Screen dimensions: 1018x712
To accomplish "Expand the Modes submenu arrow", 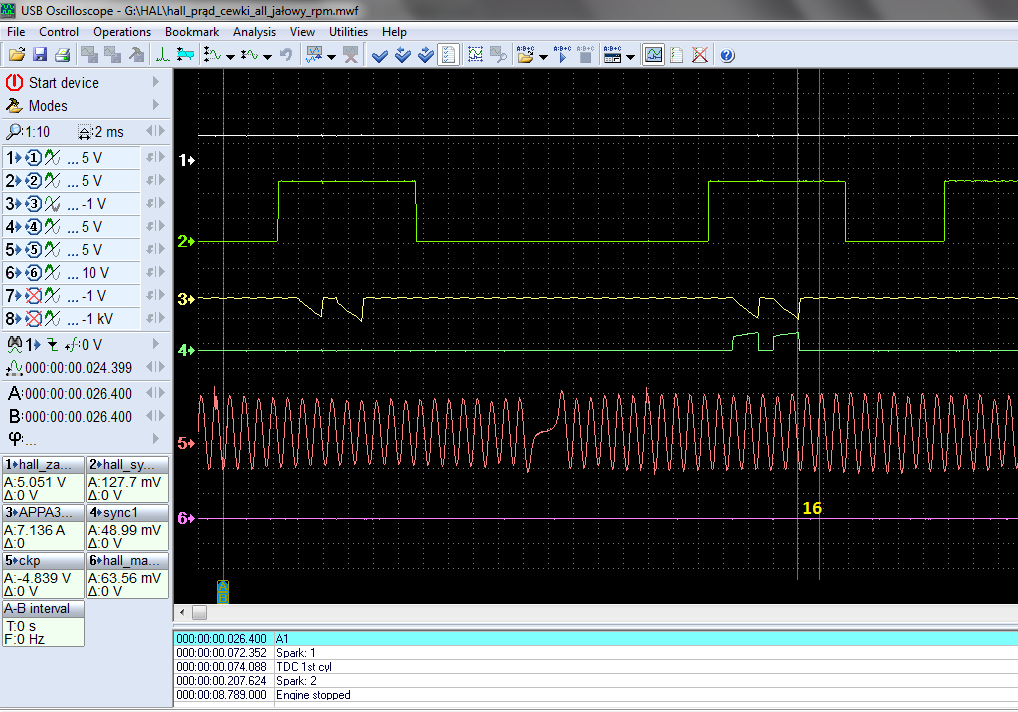I will 155,105.
